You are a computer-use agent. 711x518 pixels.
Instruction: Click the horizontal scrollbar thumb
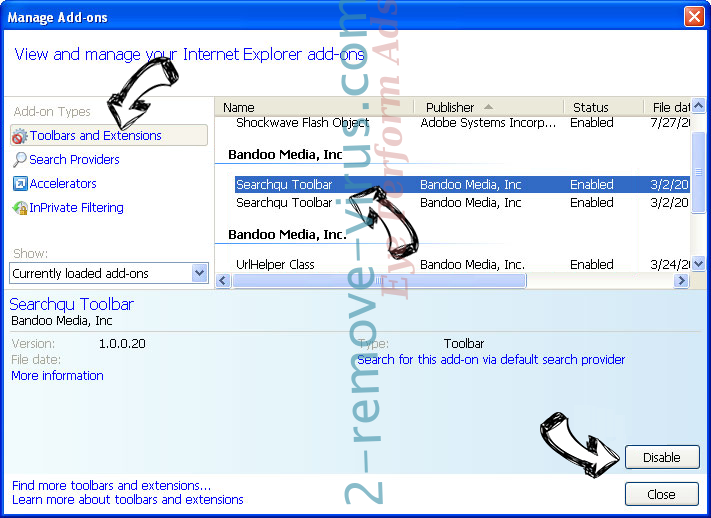pyautogui.click(x=379, y=281)
